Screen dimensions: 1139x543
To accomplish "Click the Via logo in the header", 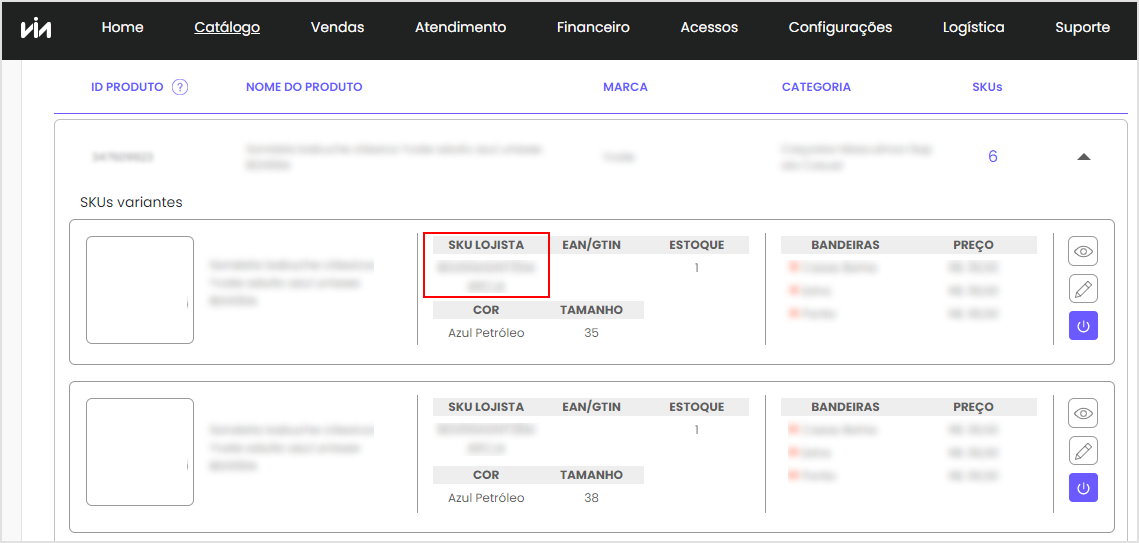I will tap(35, 28).
